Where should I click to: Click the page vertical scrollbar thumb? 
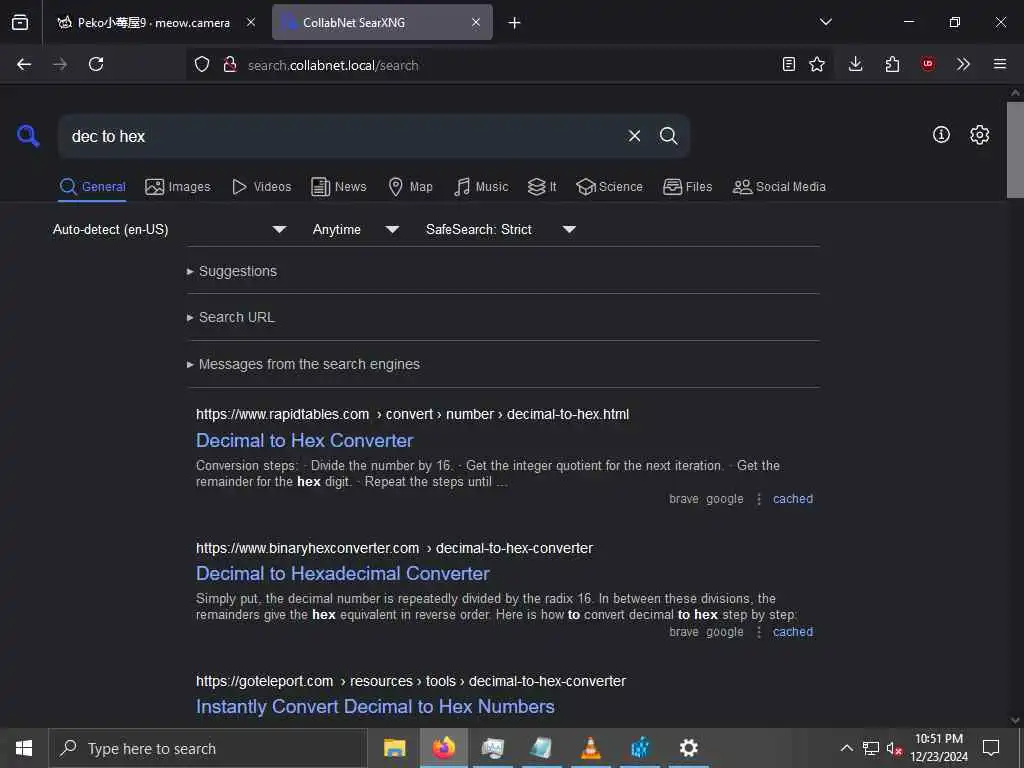(x=1015, y=150)
